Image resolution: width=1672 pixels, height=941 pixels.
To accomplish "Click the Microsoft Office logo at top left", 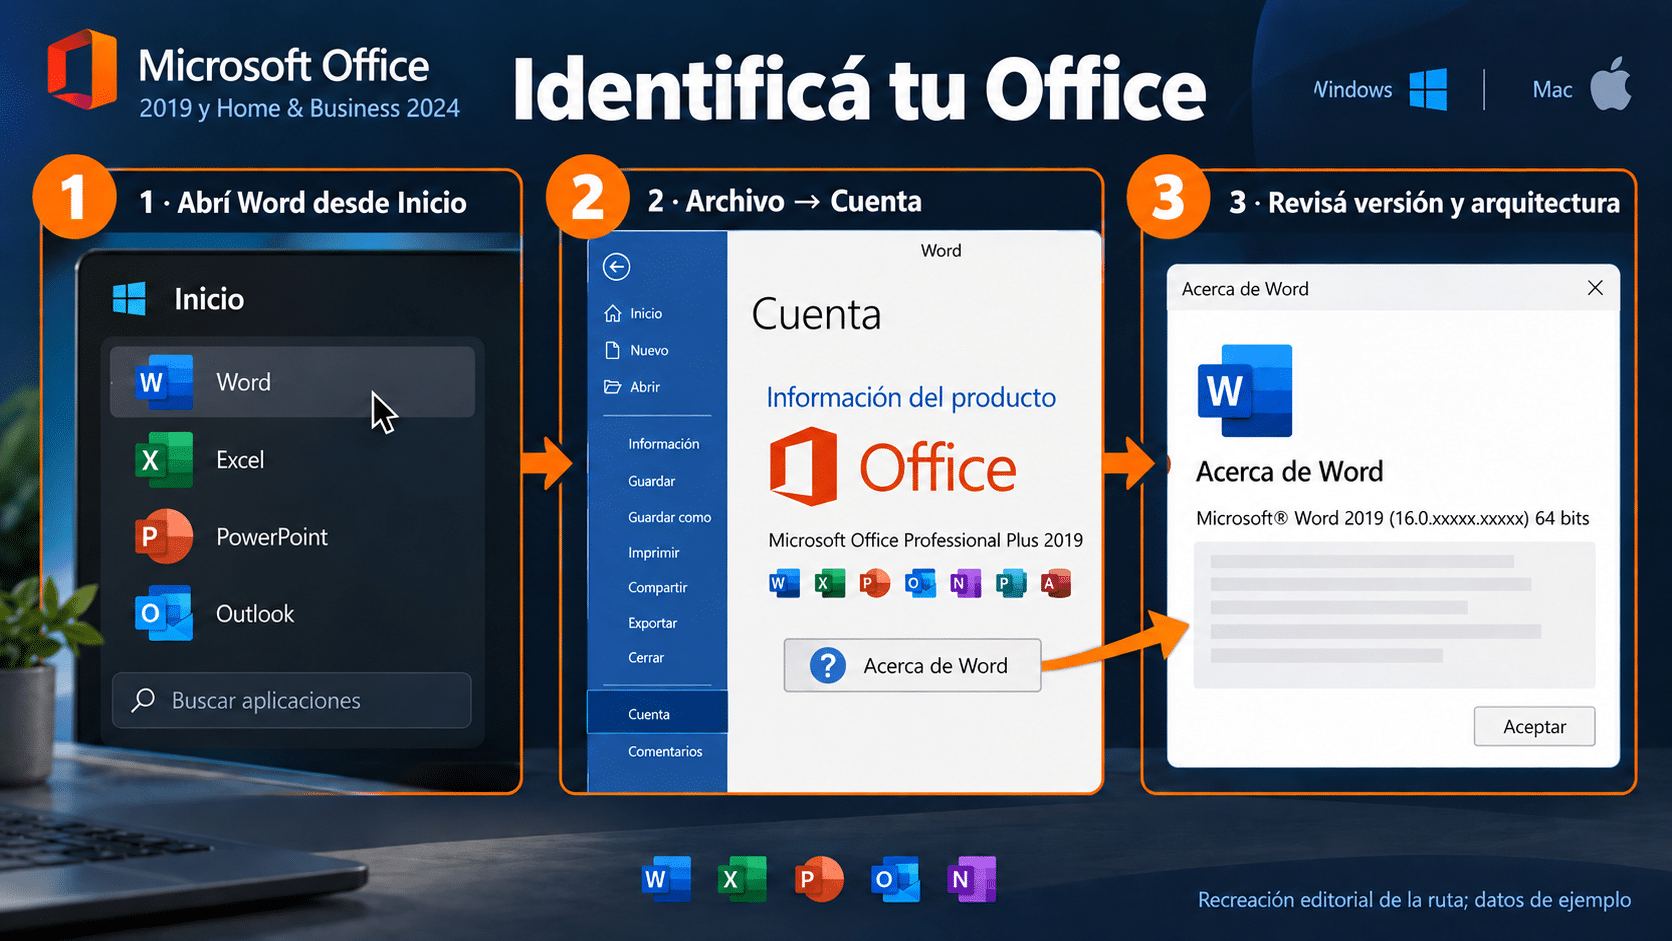I will coord(82,70).
